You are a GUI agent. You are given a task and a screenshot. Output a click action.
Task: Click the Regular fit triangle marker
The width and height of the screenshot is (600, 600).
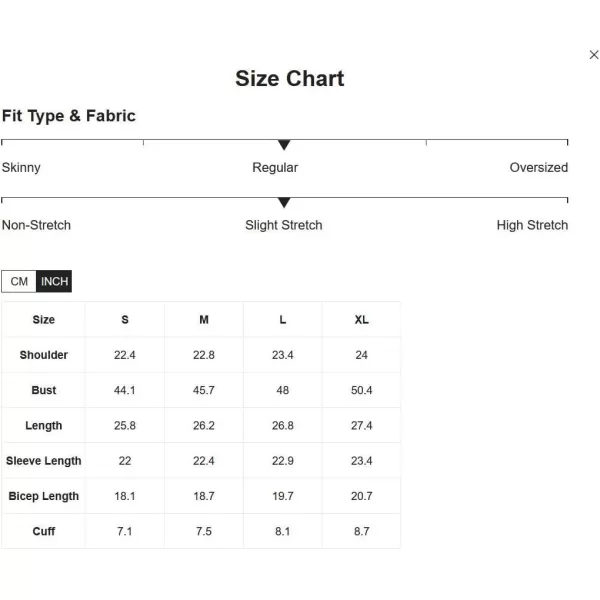(284, 145)
